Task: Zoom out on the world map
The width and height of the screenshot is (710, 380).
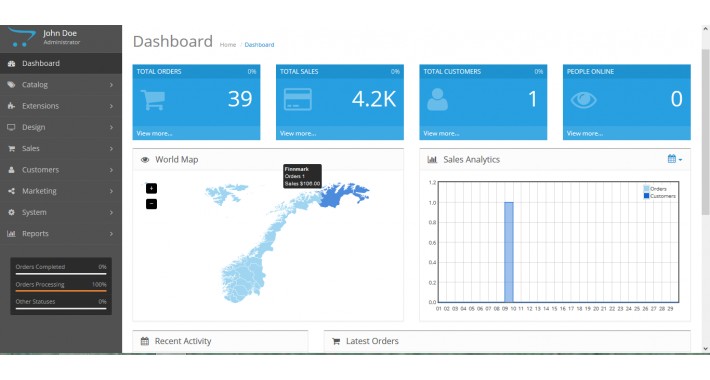Action: point(151,204)
